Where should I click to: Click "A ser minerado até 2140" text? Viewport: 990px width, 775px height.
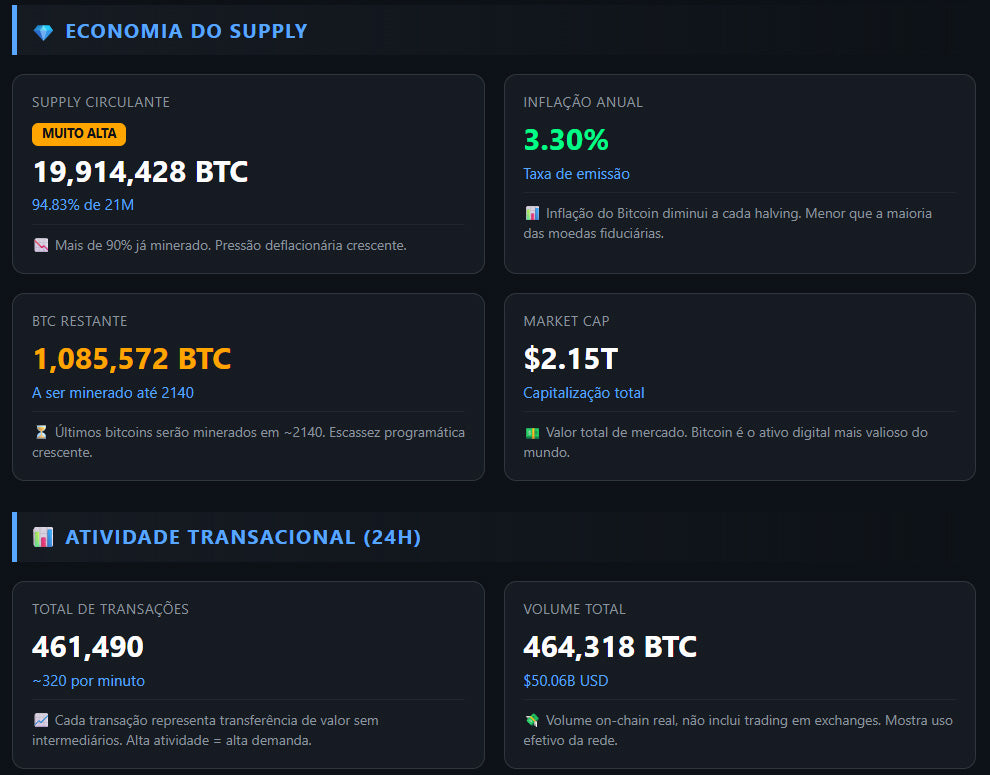tap(113, 393)
